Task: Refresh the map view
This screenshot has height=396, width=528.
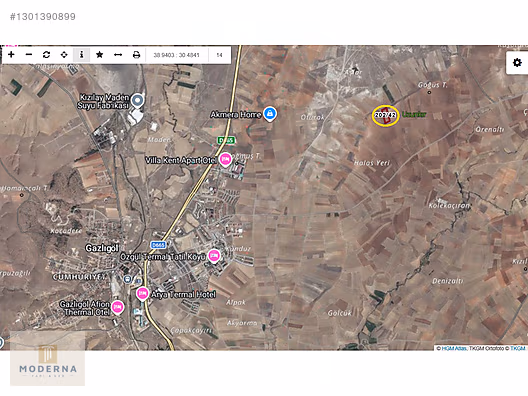Action: (46, 55)
